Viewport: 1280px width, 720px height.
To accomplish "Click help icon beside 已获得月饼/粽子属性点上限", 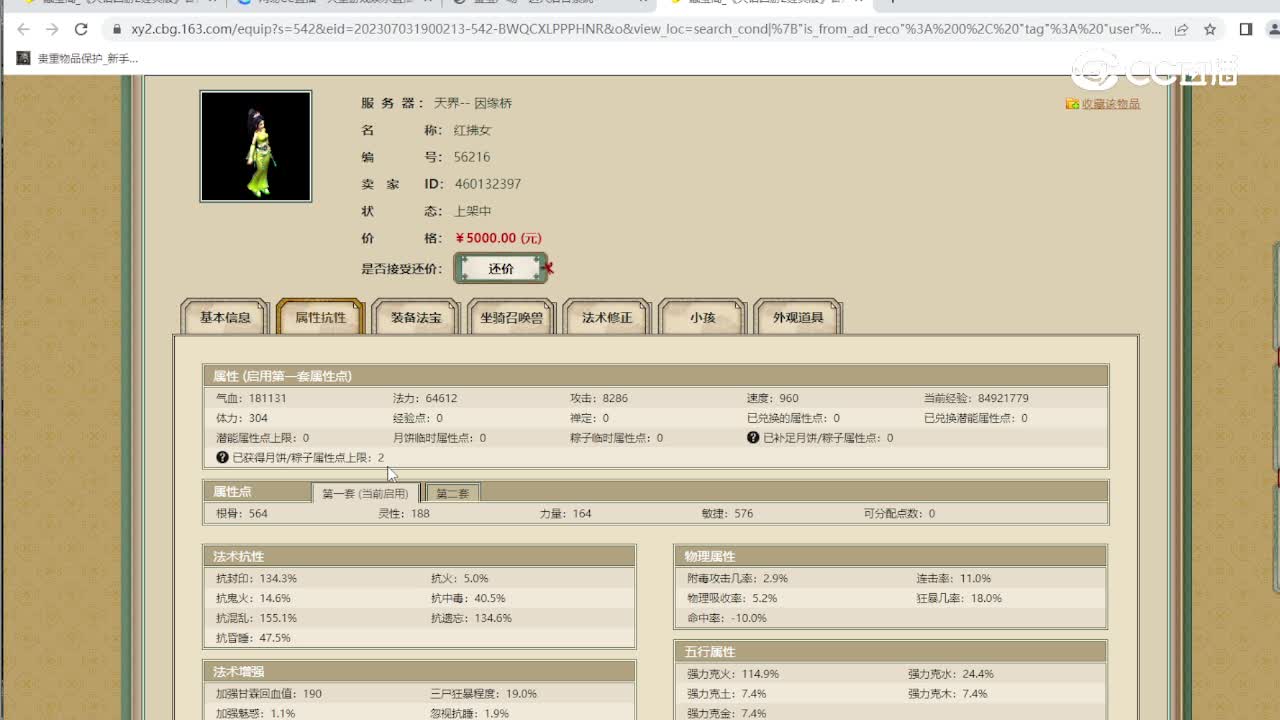I will [x=222, y=458].
